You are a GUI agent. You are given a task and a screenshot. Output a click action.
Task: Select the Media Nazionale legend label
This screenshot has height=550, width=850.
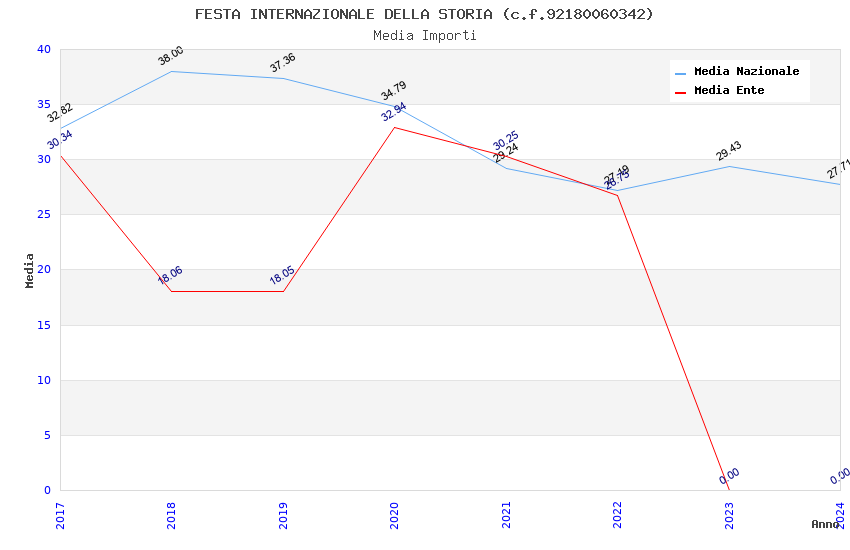tap(746, 72)
